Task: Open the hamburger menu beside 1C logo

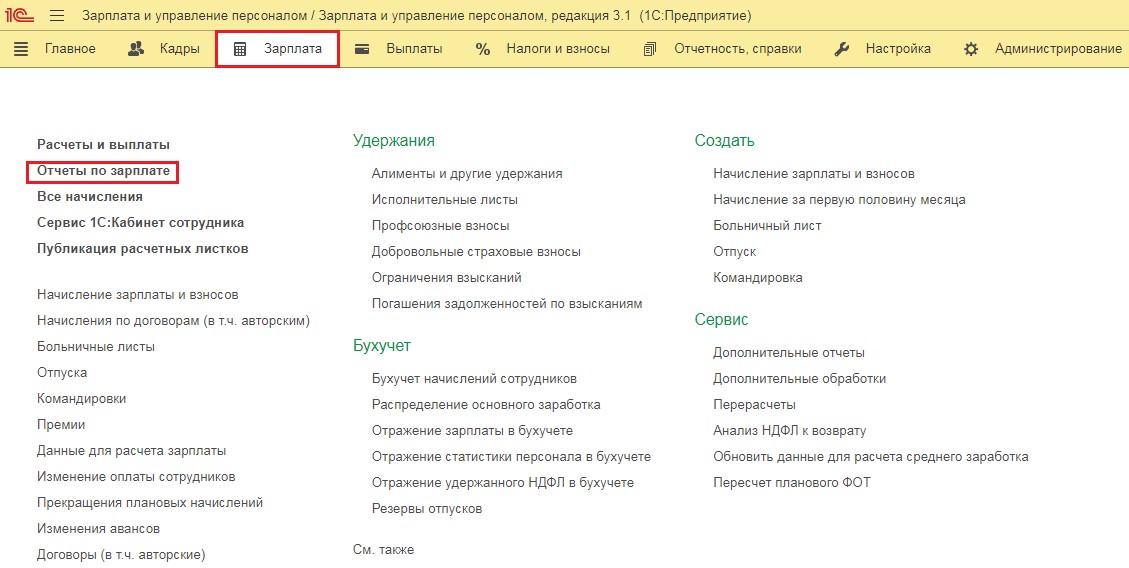Action: pos(57,16)
